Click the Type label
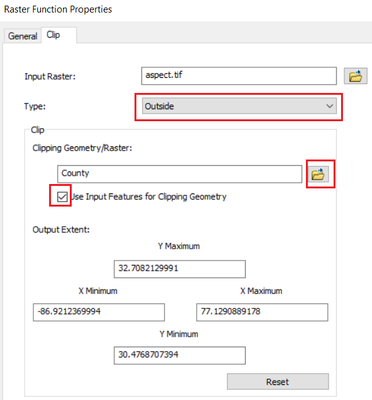 tap(35, 107)
